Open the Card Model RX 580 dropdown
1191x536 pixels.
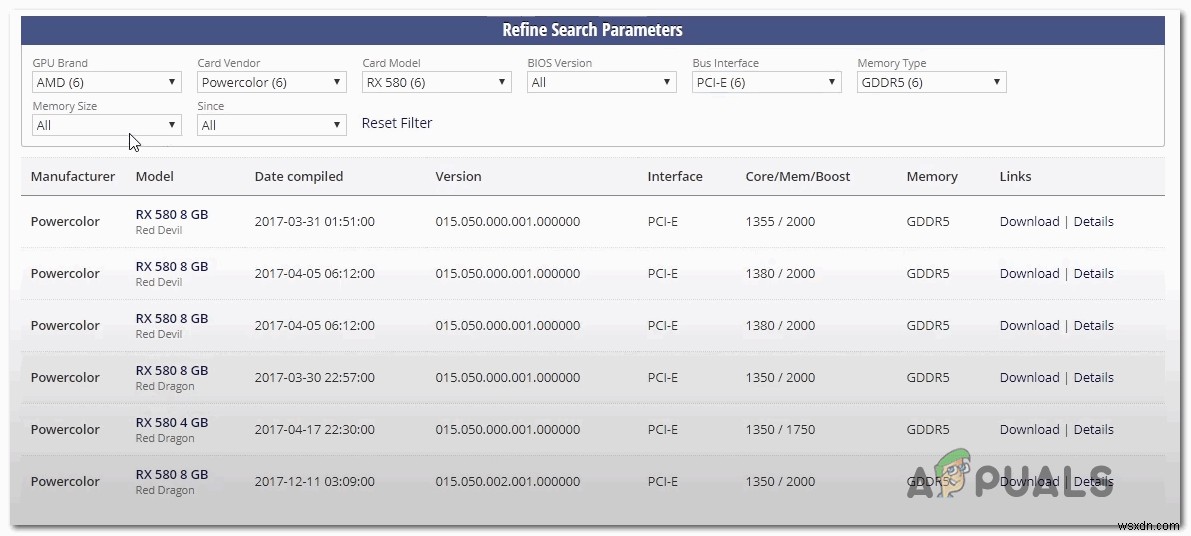(436, 82)
